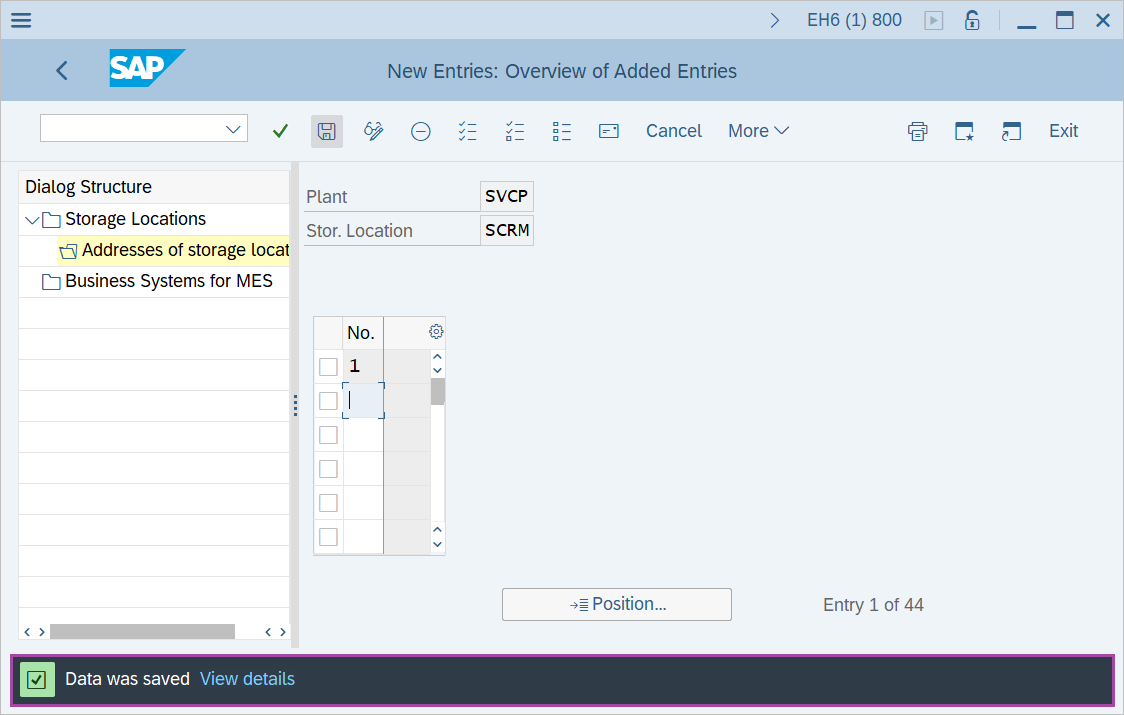Click the dialog structure horizontal scrollbar

click(142, 631)
